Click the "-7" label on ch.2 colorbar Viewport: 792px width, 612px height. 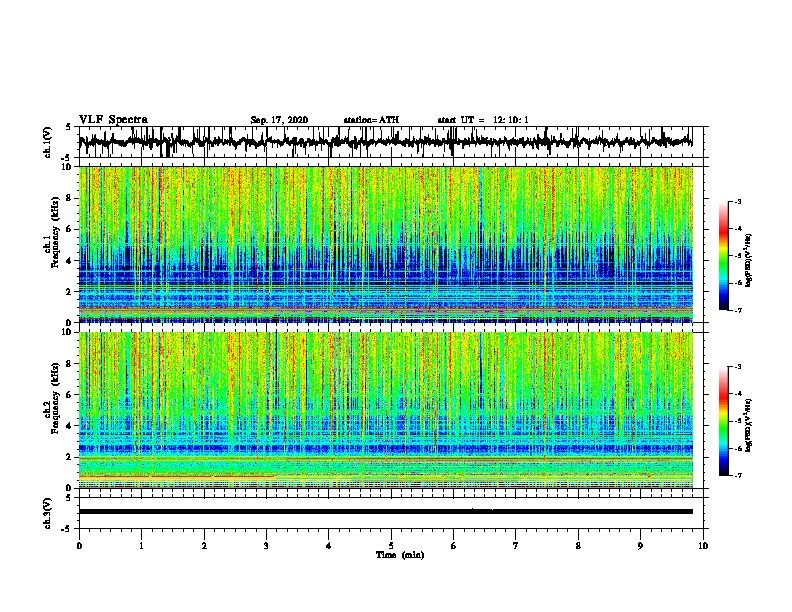point(737,475)
